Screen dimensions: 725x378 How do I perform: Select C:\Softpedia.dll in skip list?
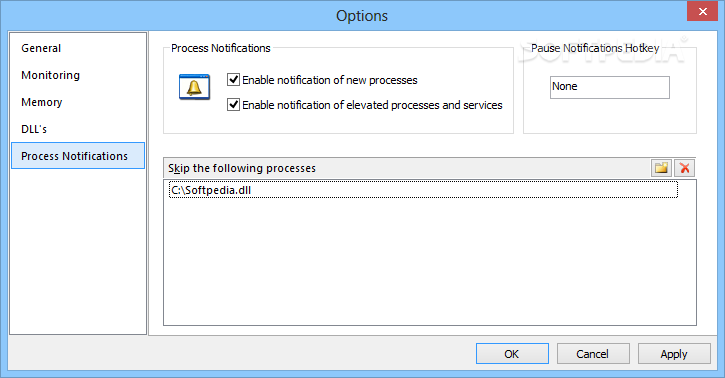[423, 190]
